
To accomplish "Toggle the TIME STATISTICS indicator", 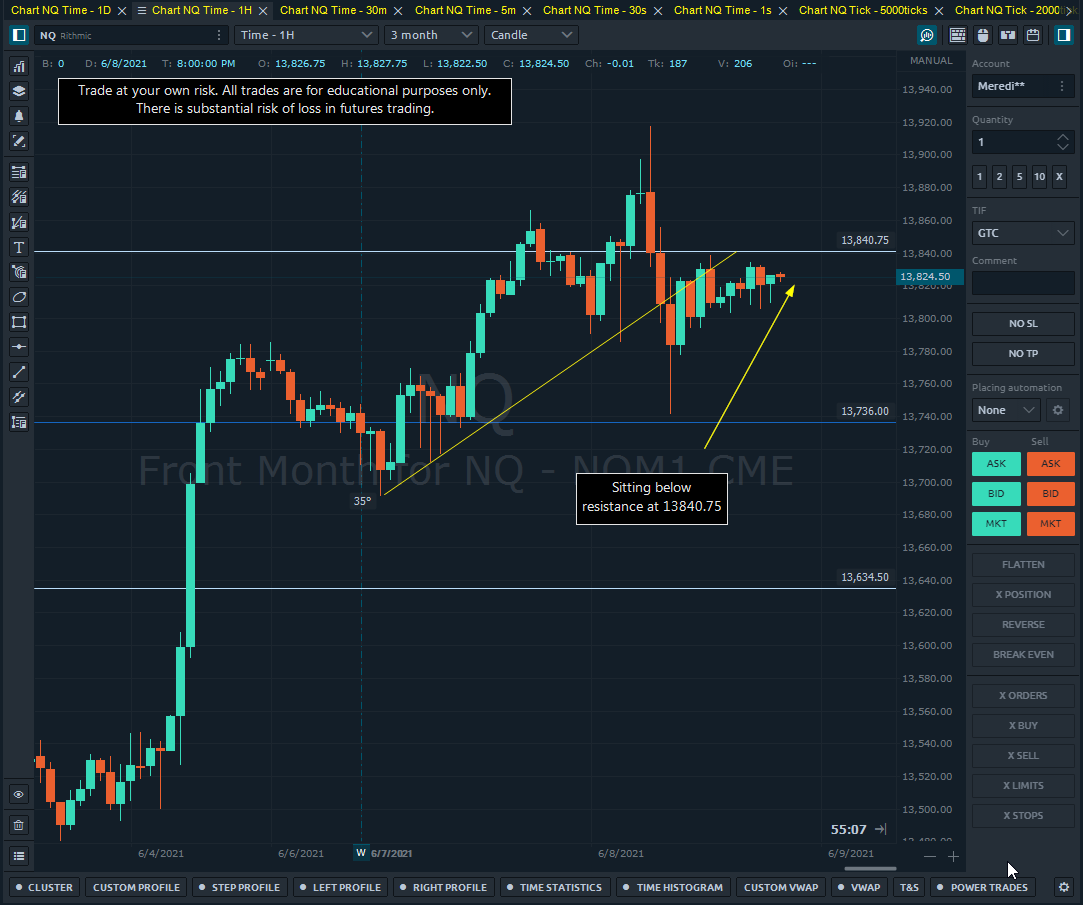I will coord(555,887).
